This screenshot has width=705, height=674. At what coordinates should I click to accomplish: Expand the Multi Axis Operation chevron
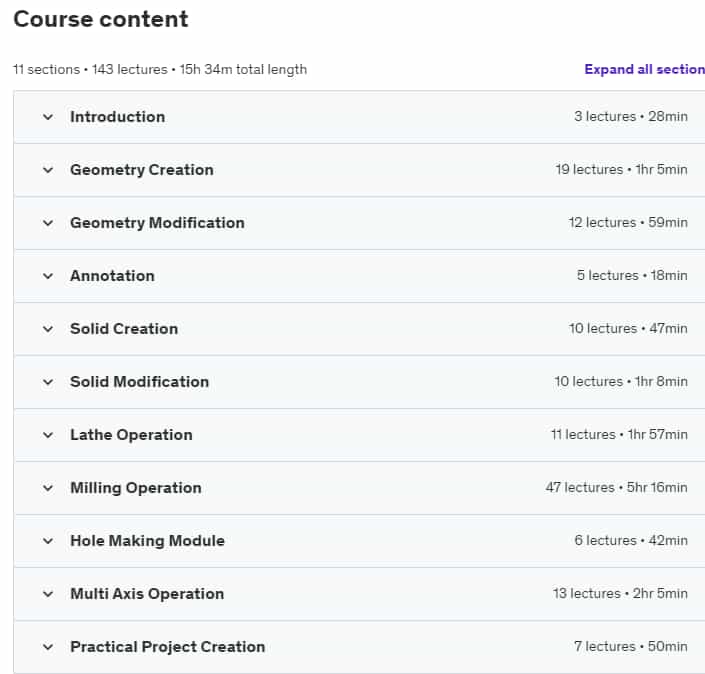coord(47,594)
